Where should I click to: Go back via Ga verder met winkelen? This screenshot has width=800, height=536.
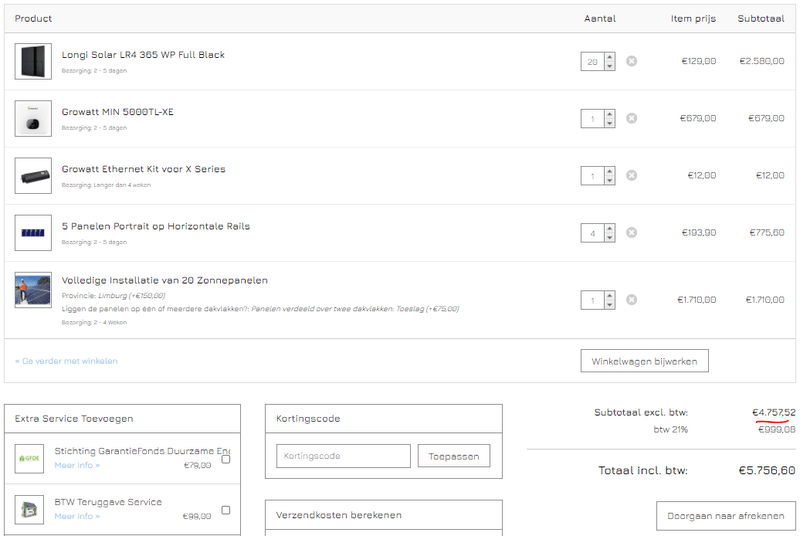coord(66,361)
